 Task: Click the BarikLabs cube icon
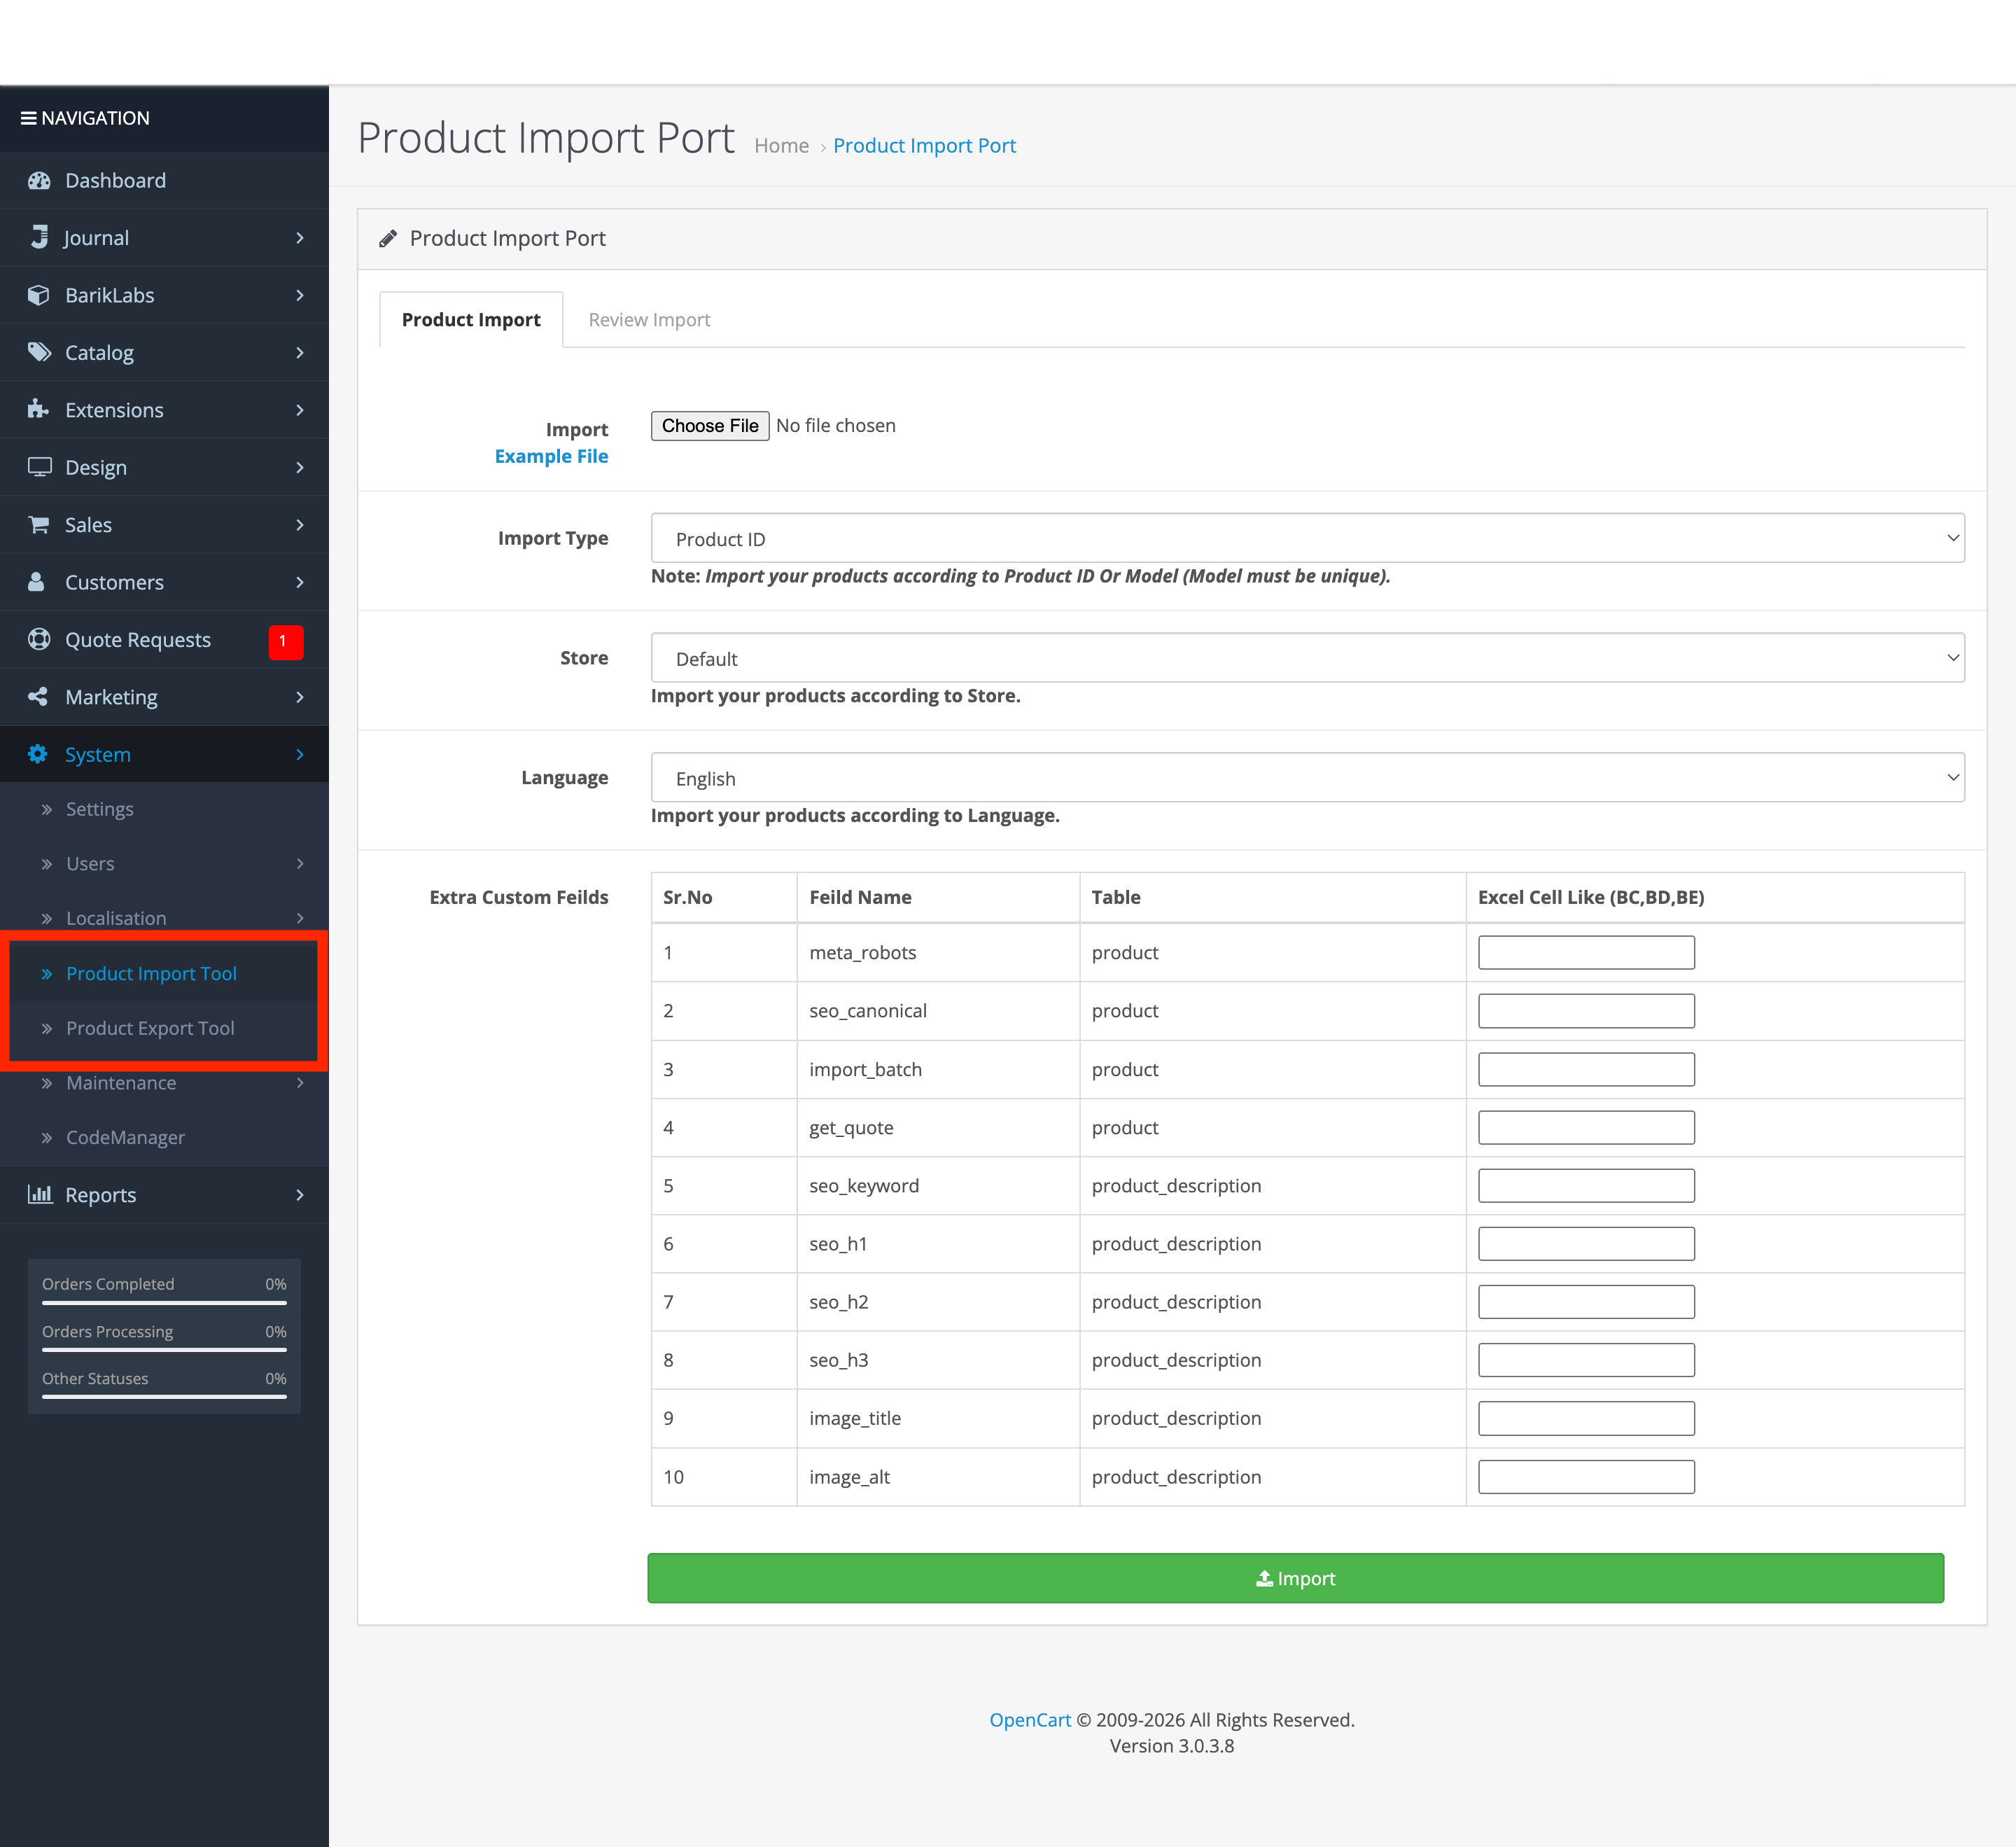click(39, 295)
